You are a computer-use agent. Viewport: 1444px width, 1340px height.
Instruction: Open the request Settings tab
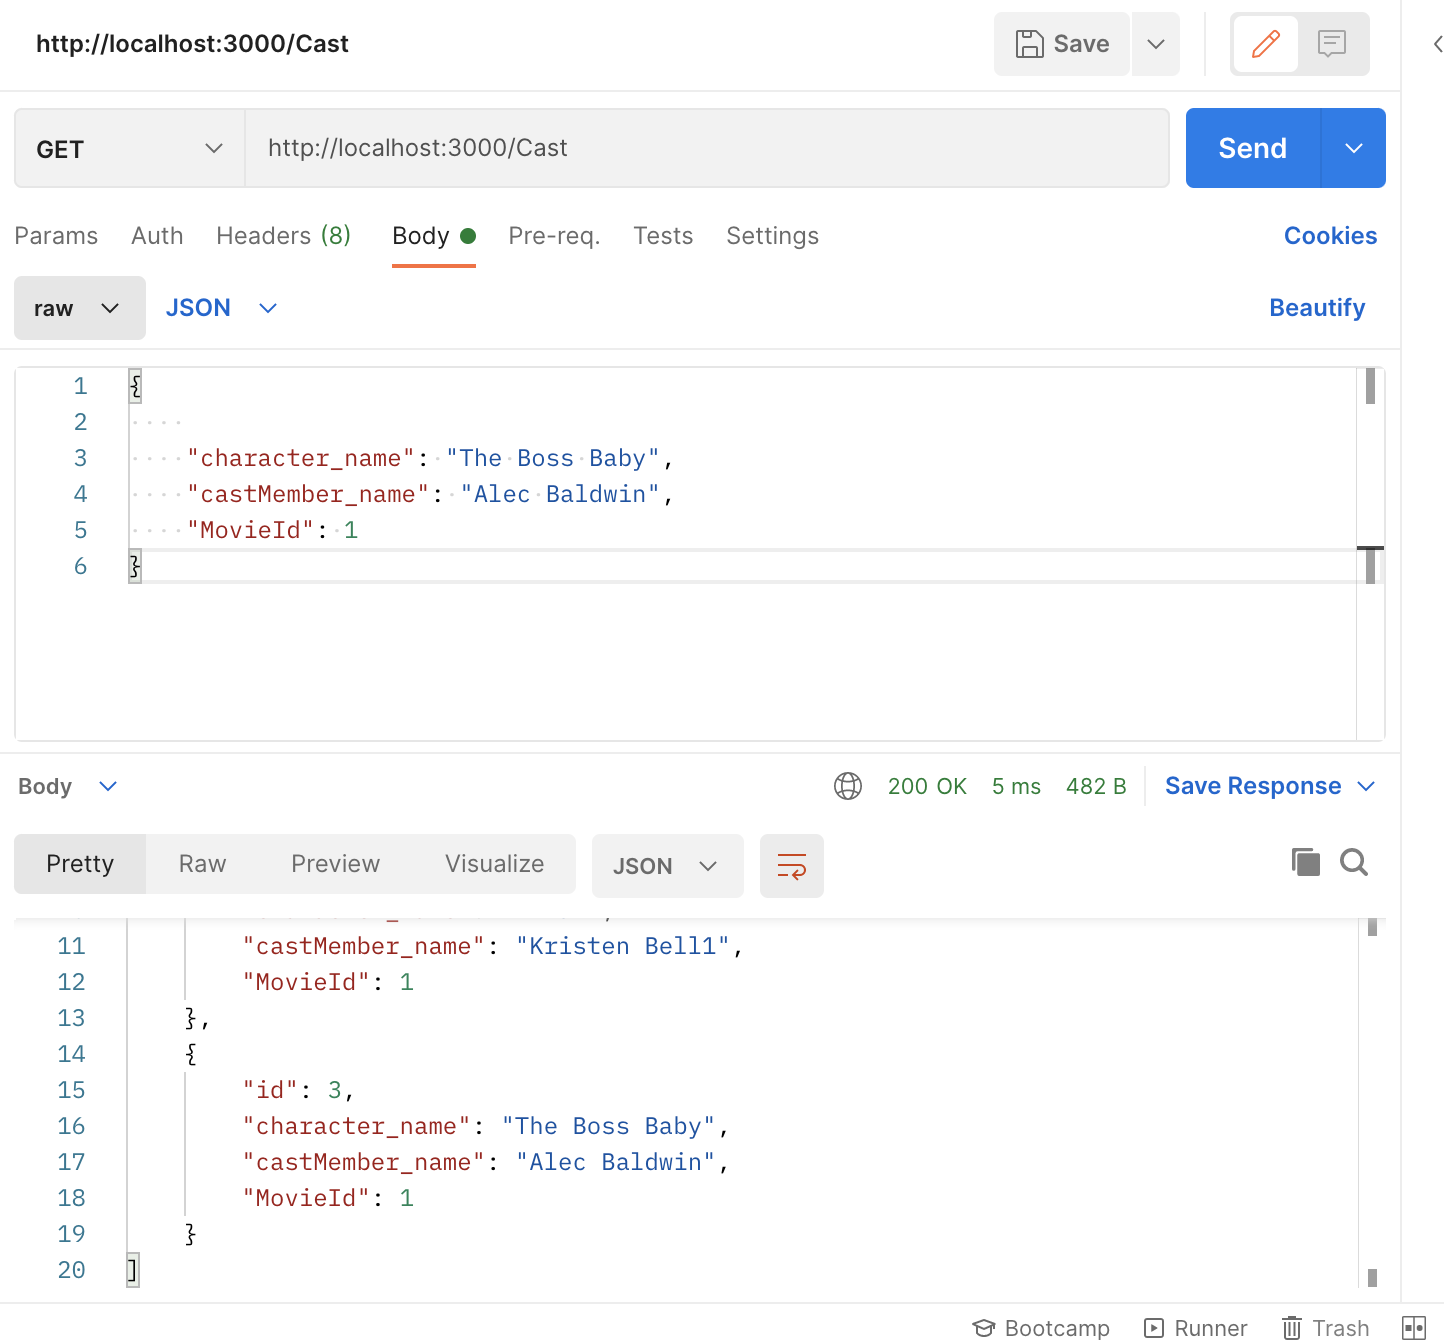772,236
